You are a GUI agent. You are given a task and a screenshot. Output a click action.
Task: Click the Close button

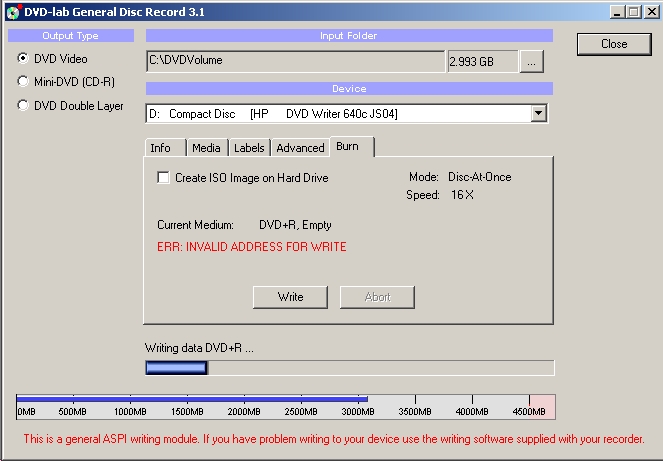tap(614, 44)
